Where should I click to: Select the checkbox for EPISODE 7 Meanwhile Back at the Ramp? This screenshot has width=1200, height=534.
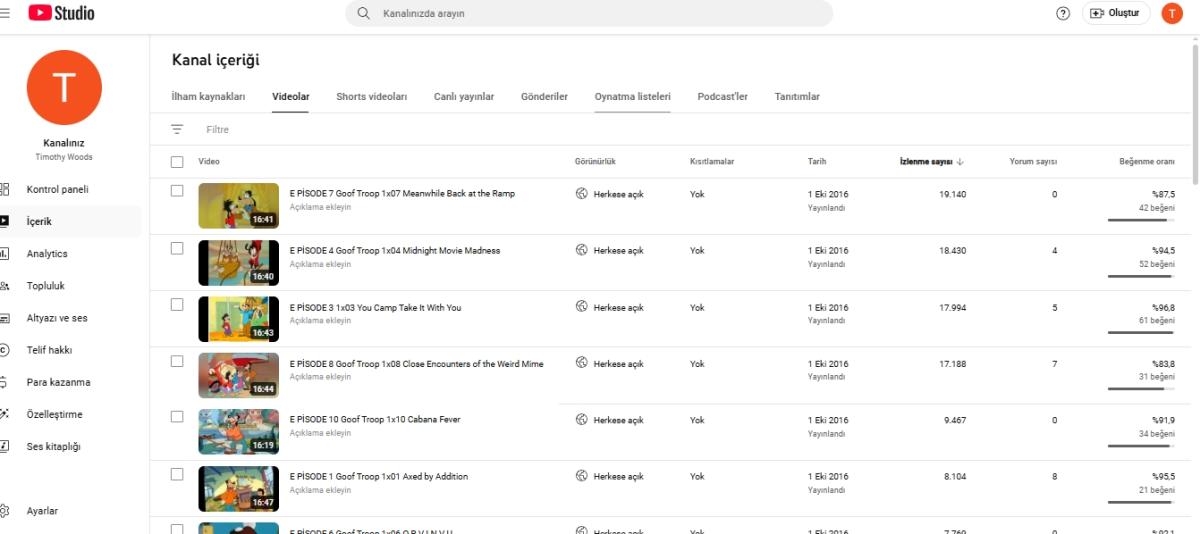point(177,190)
